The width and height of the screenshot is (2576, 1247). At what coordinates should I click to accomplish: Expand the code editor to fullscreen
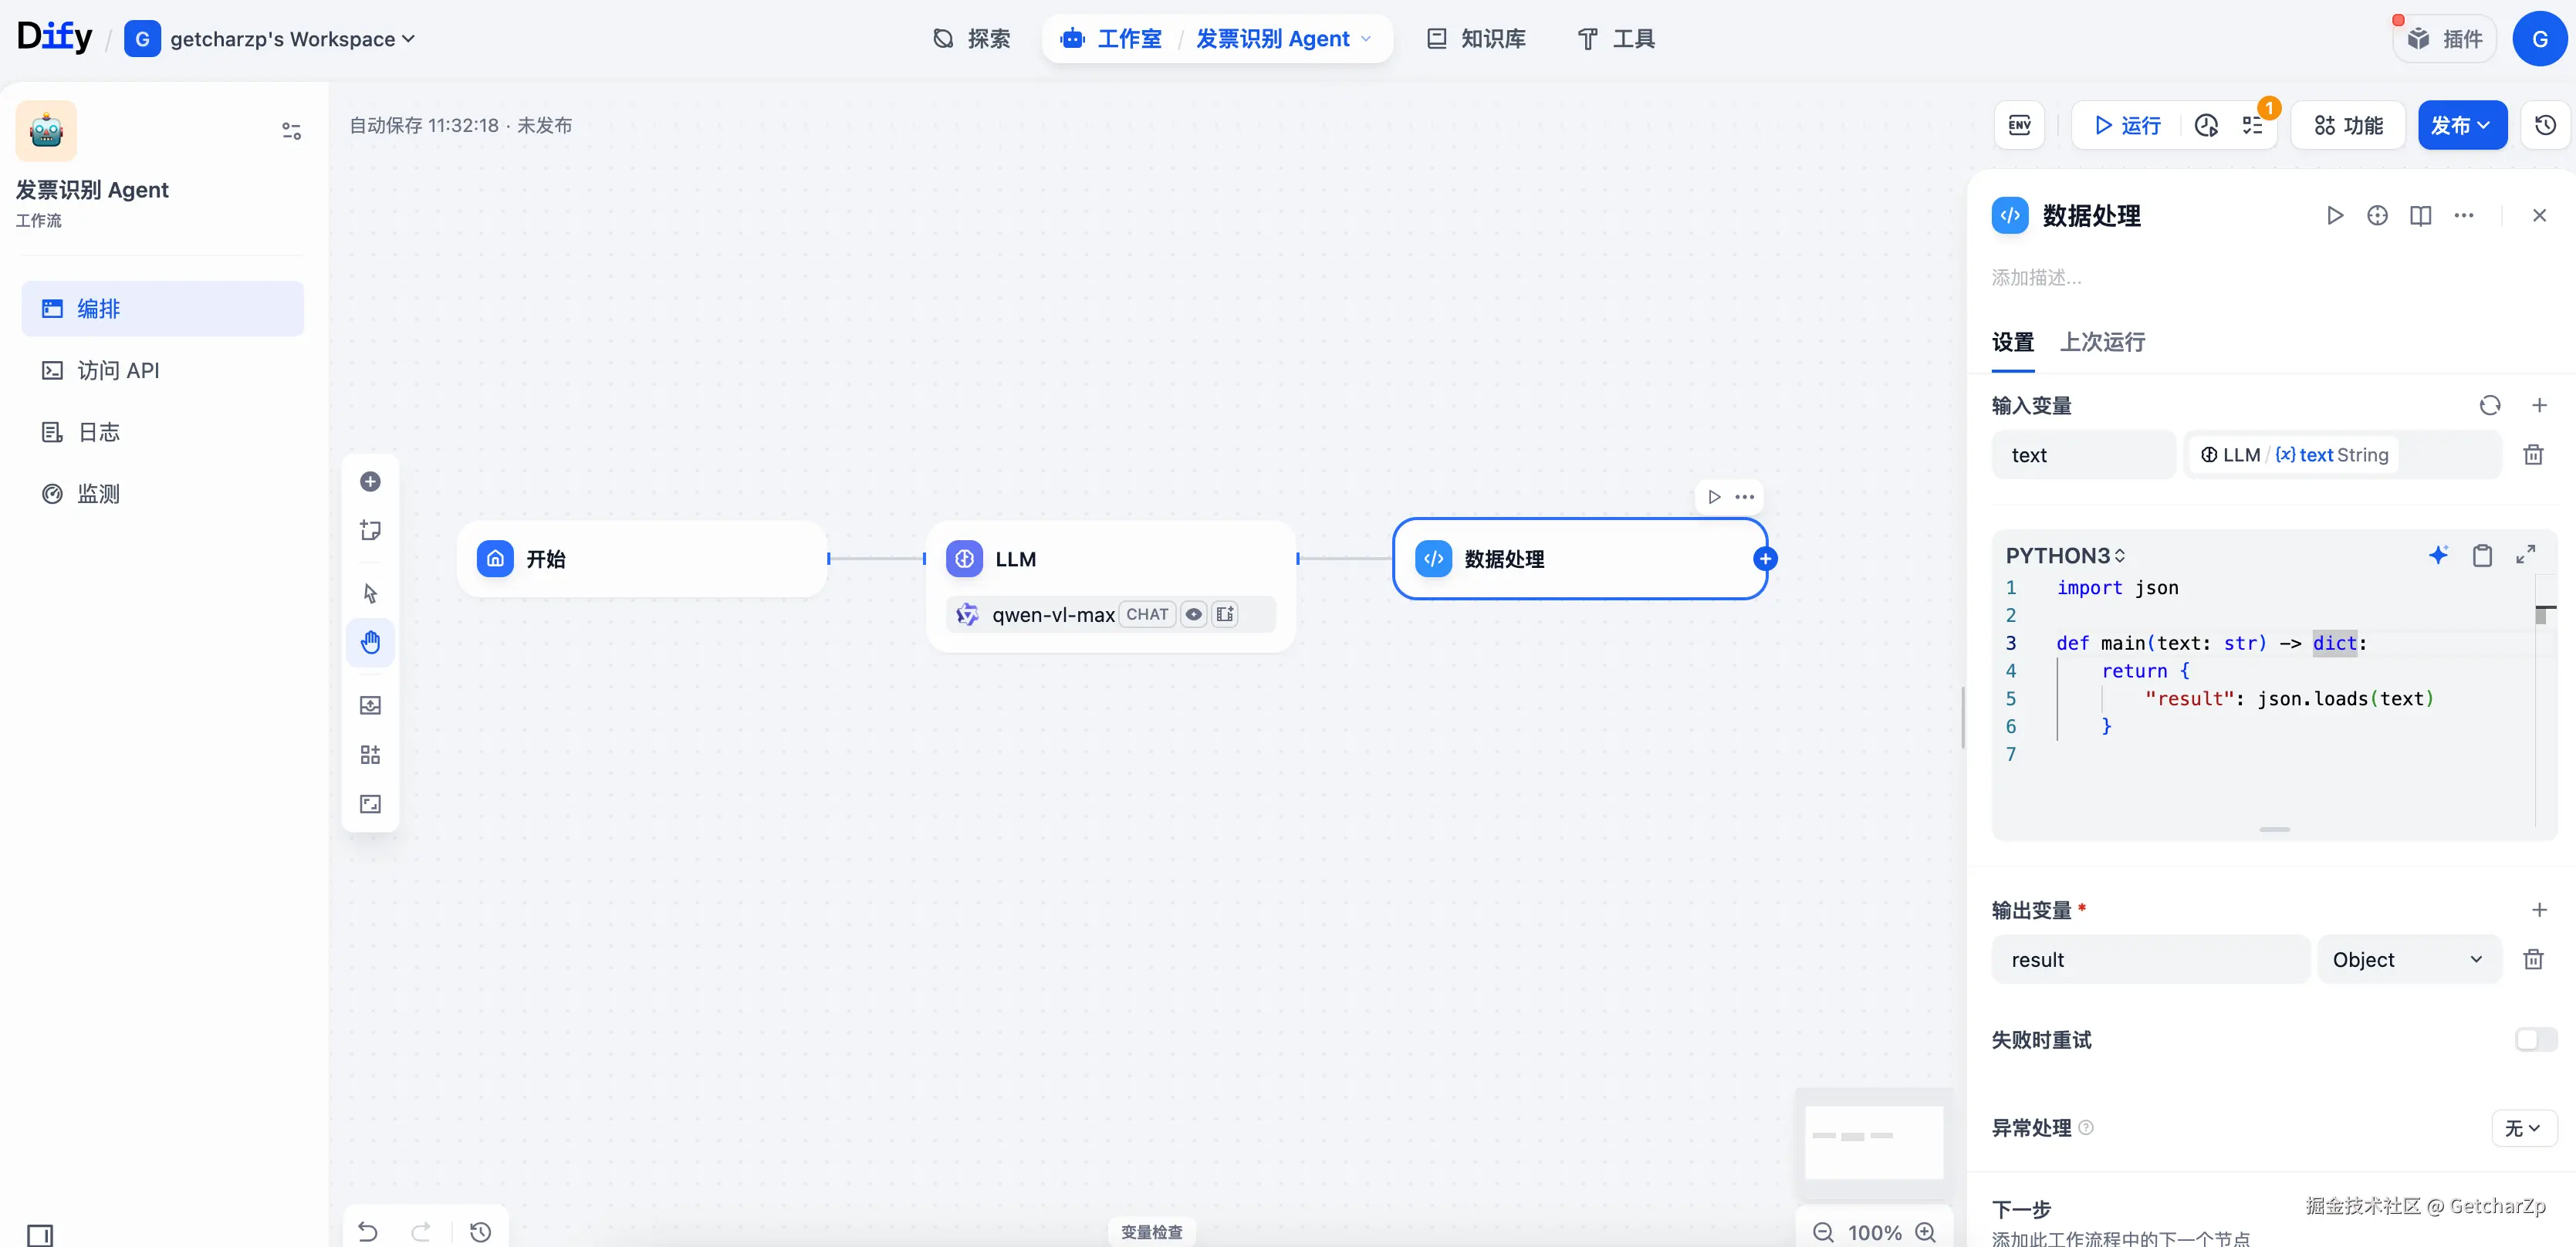point(2526,555)
